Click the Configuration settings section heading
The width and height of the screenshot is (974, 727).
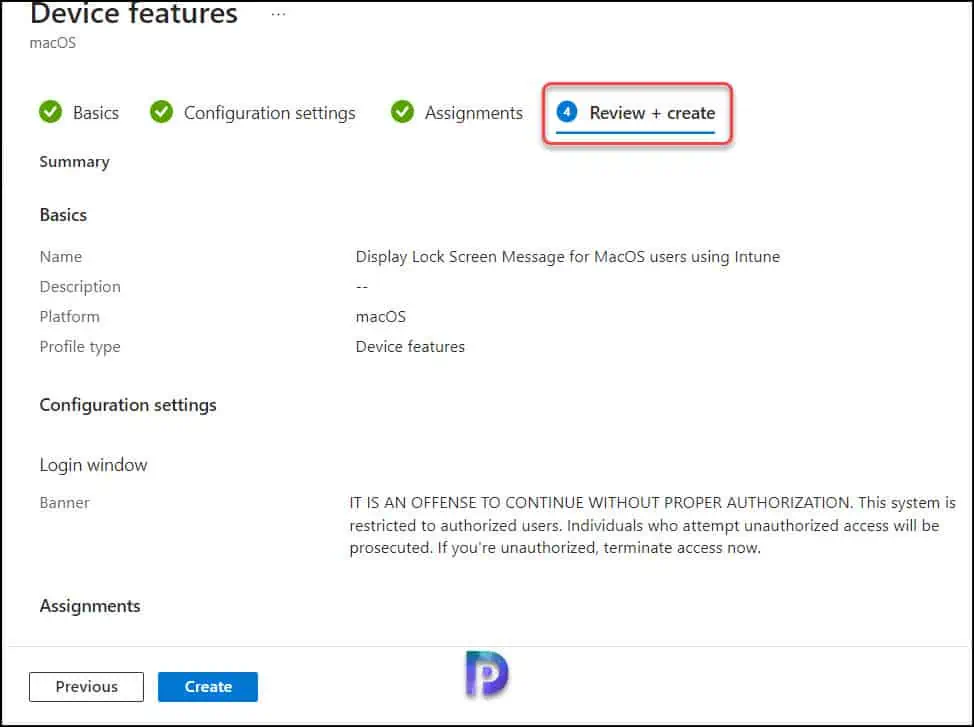(128, 405)
